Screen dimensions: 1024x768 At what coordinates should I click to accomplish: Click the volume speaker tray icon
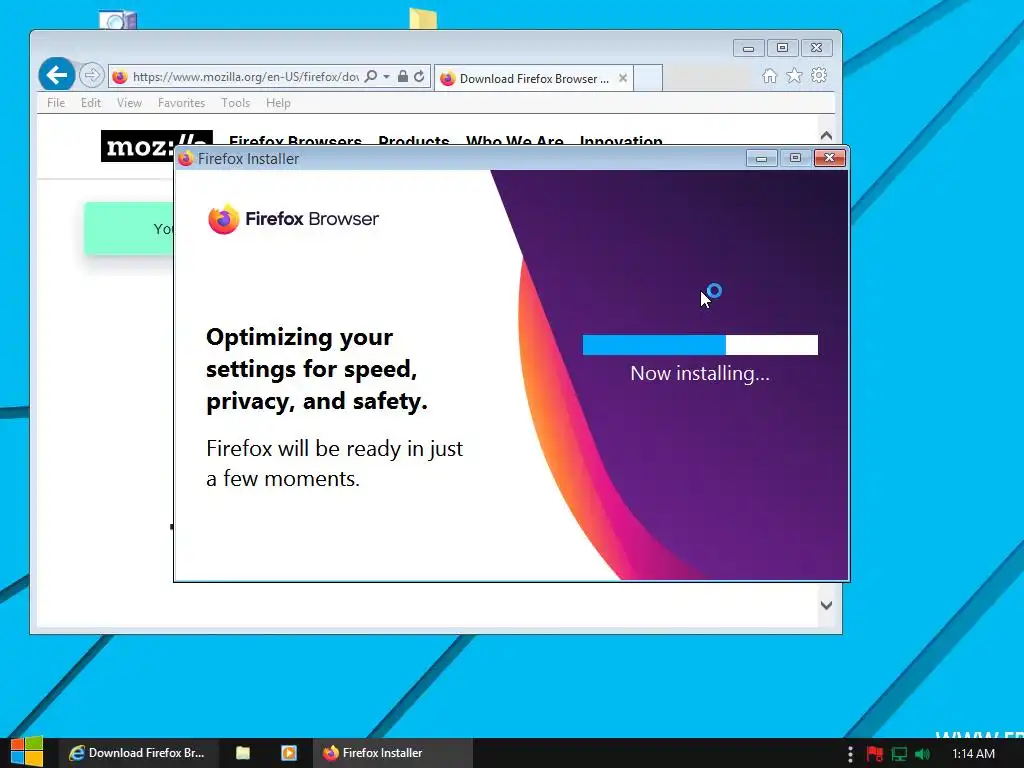point(922,754)
